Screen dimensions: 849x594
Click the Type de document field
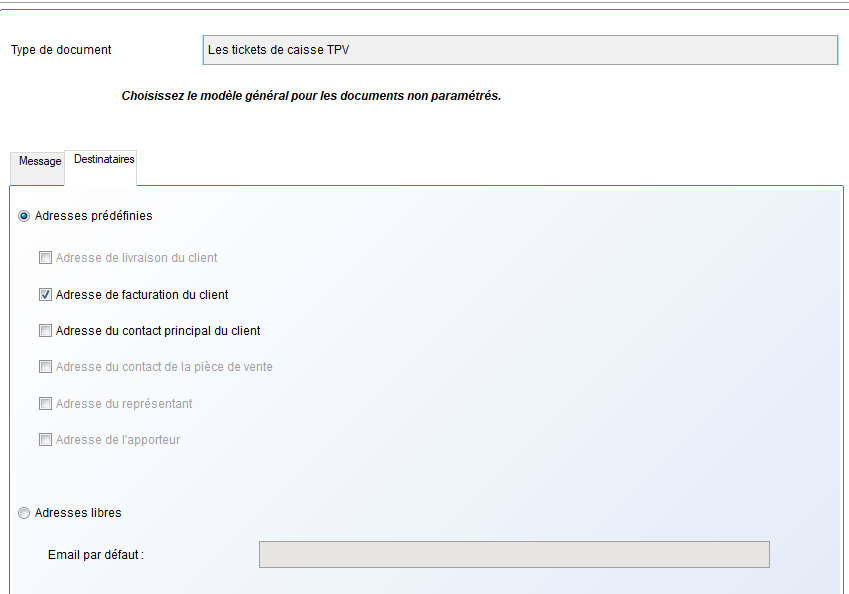tap(519, 50)
